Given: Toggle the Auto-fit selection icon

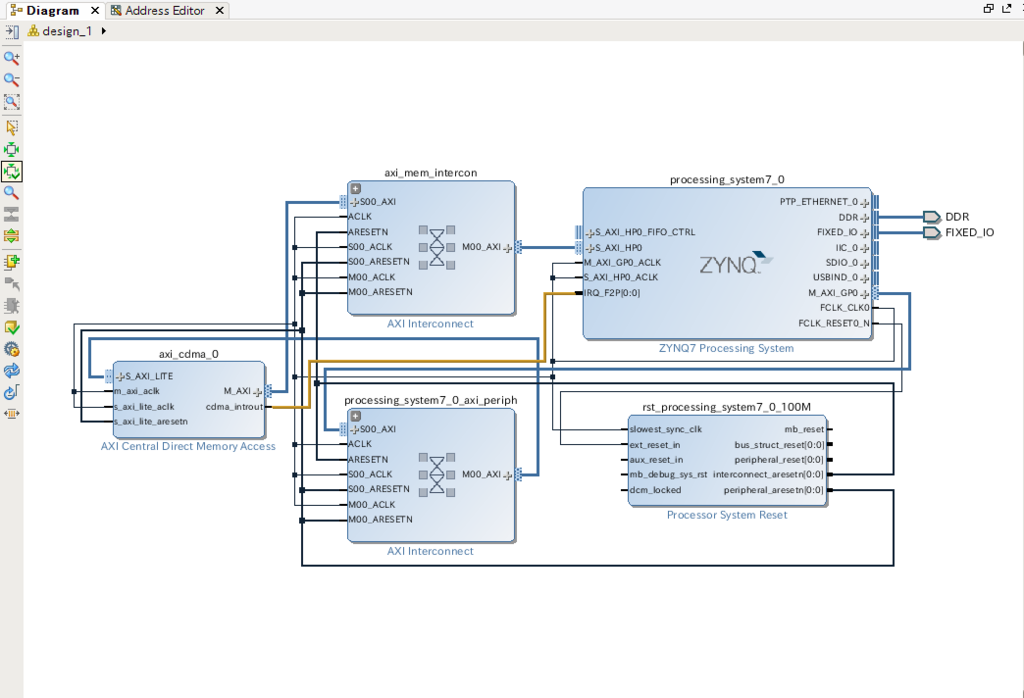Looking at the screenshot, I should (x=12, y=171).
